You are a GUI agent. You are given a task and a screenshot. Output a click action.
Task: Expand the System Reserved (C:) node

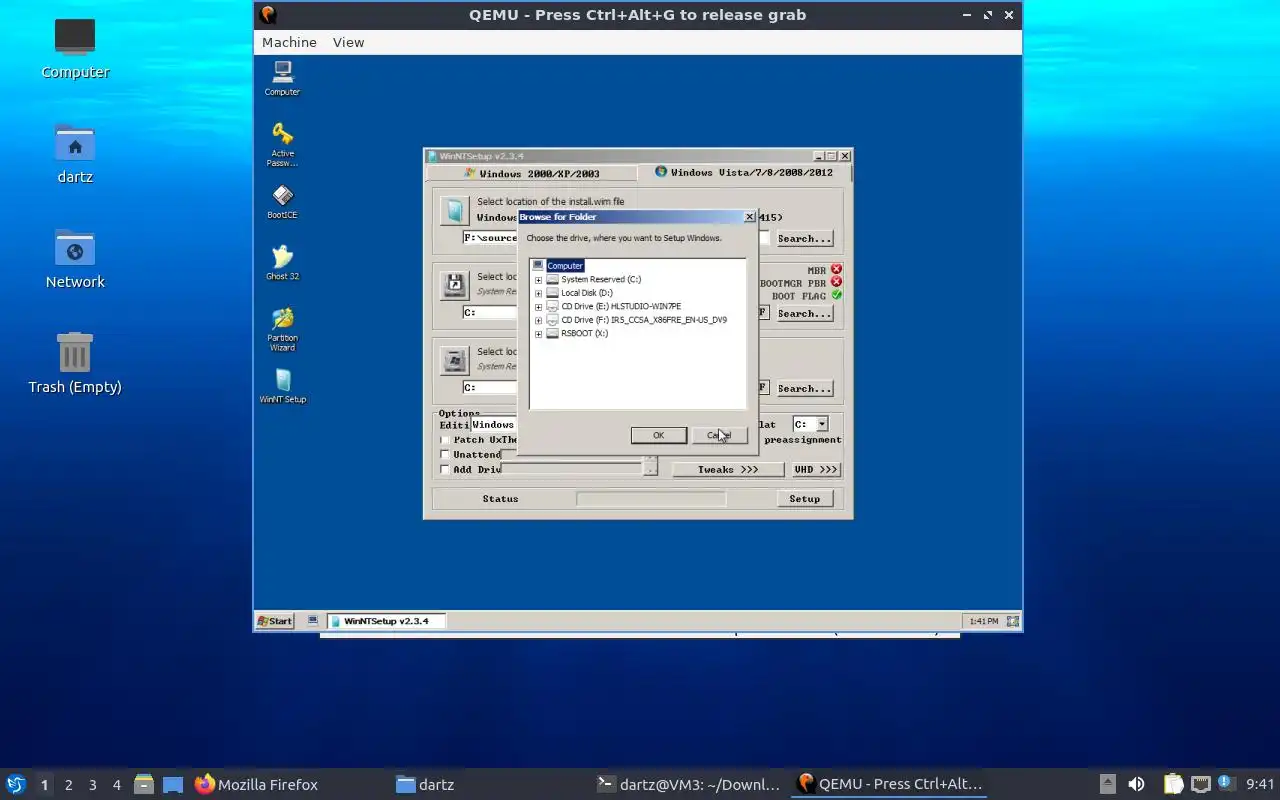(x=538, y=280)
